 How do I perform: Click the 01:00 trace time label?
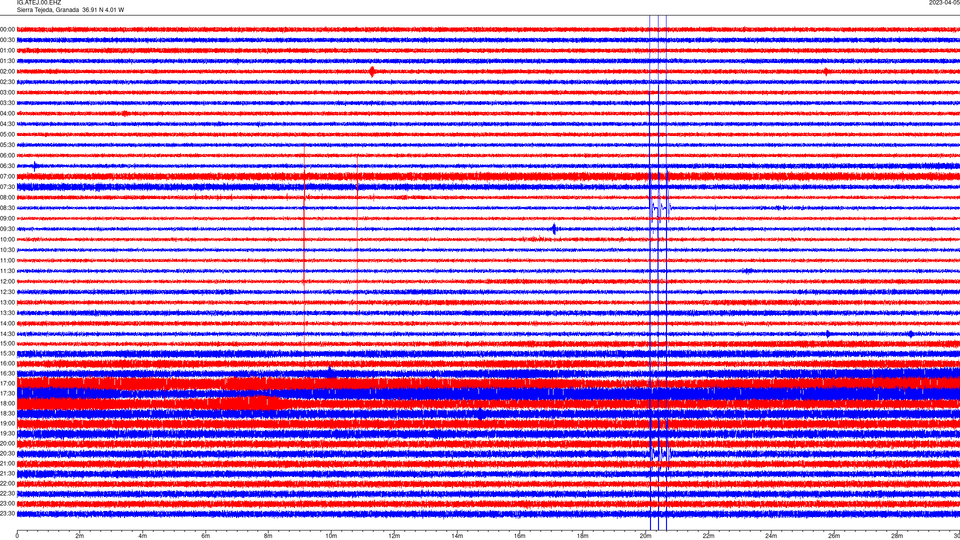(7, 50)
